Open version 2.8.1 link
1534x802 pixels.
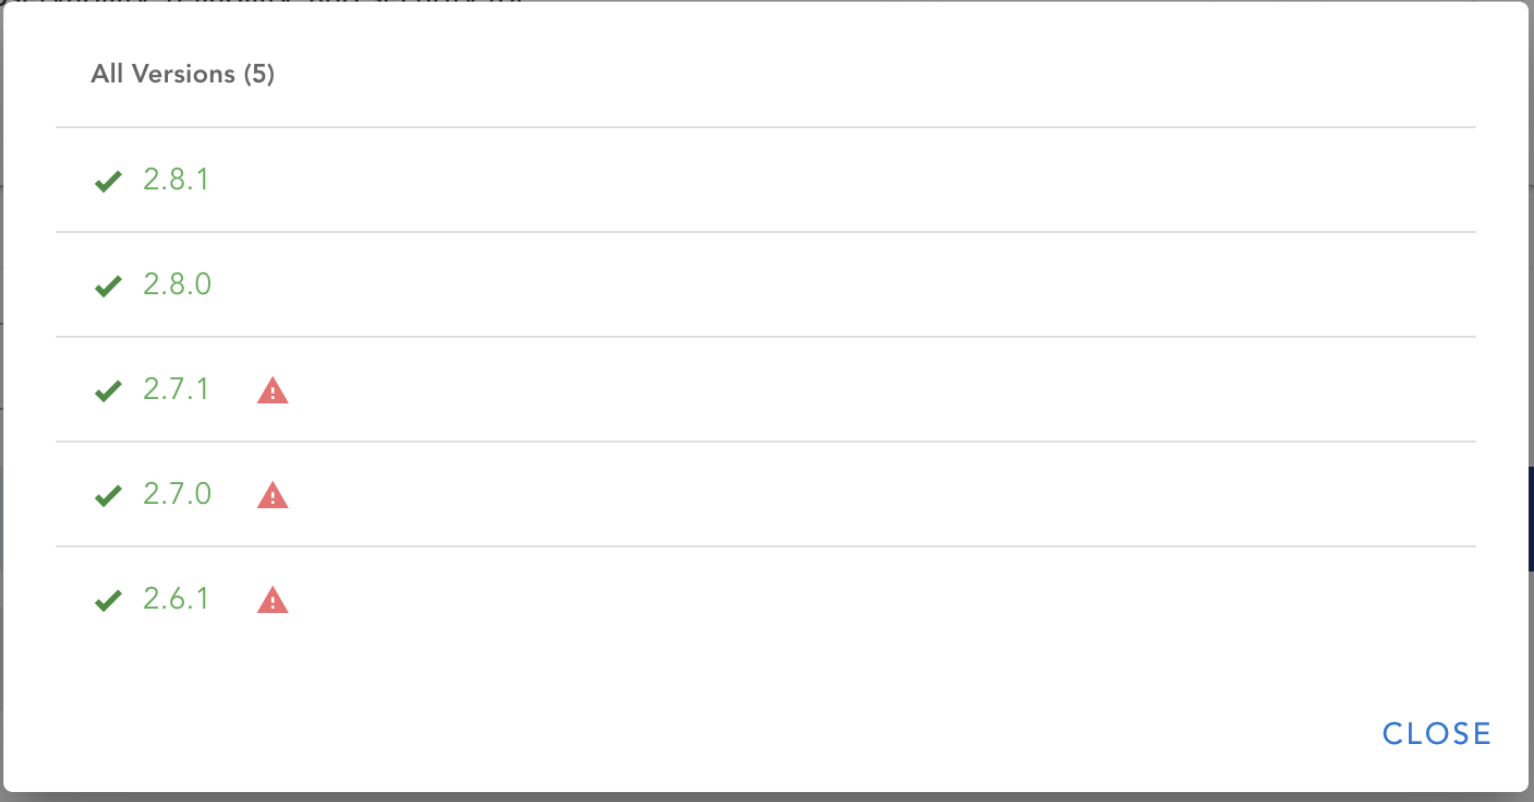[x=176, y=180]
